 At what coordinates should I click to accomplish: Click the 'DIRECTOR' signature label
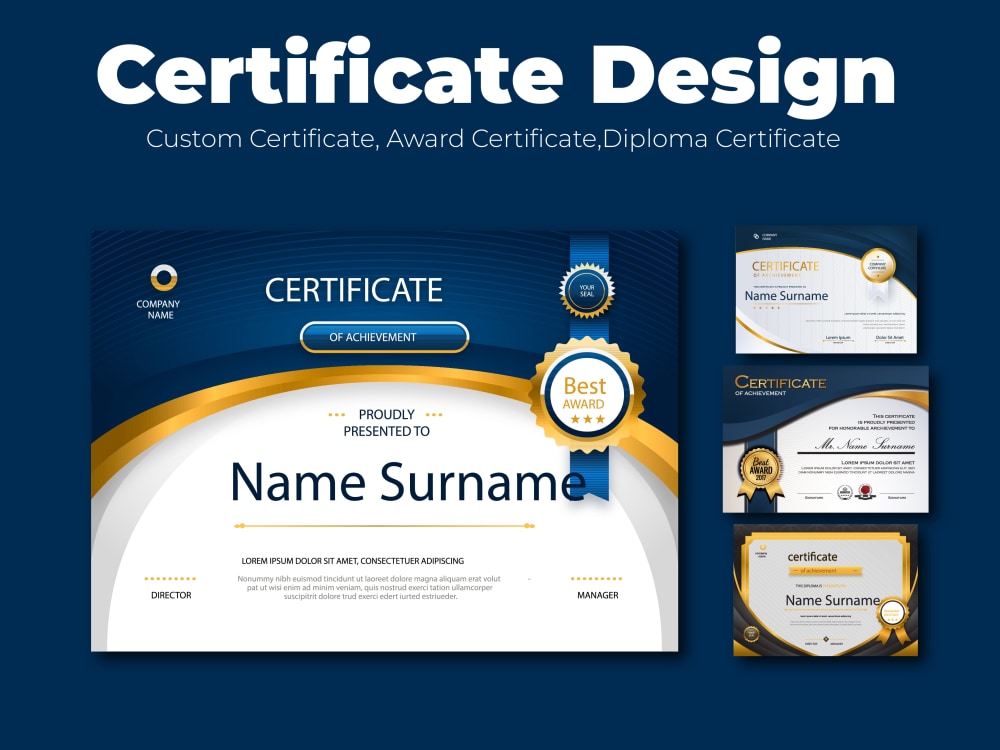pos(171,595)
